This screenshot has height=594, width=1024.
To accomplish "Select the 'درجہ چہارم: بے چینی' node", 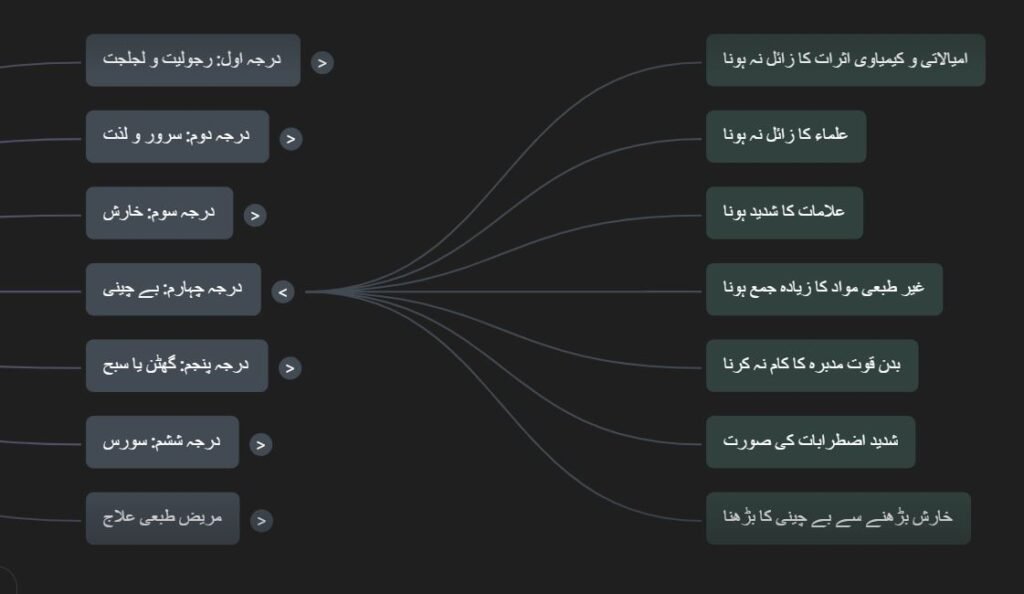I will (x=173, y=289).
